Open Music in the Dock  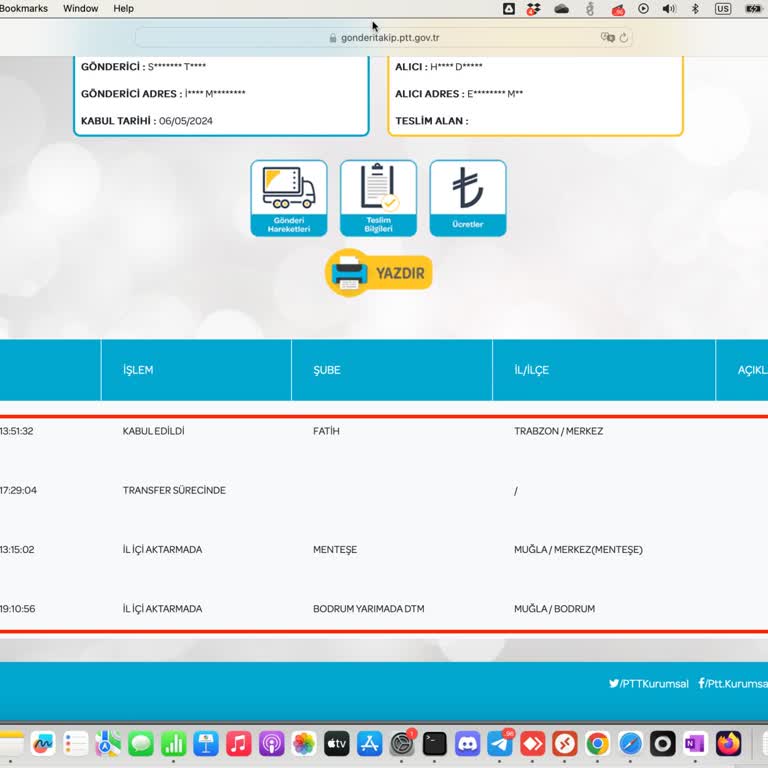click(x=239, y=744)
